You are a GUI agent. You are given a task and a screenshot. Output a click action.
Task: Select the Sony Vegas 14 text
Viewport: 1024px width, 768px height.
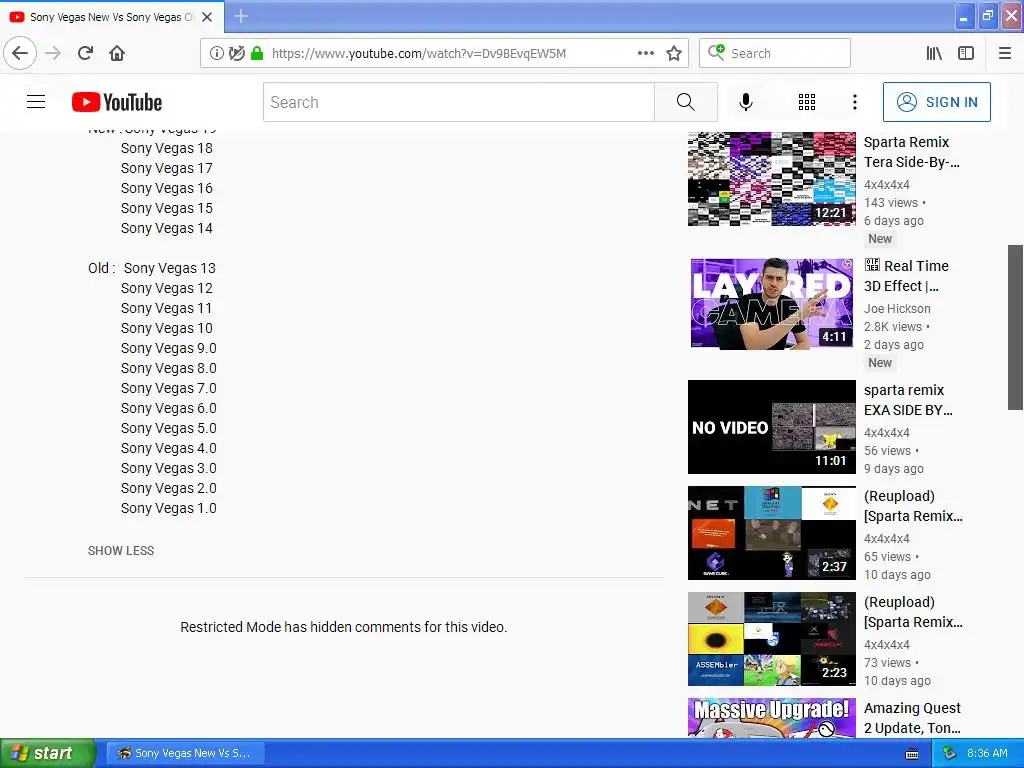(x=167, y=228)
